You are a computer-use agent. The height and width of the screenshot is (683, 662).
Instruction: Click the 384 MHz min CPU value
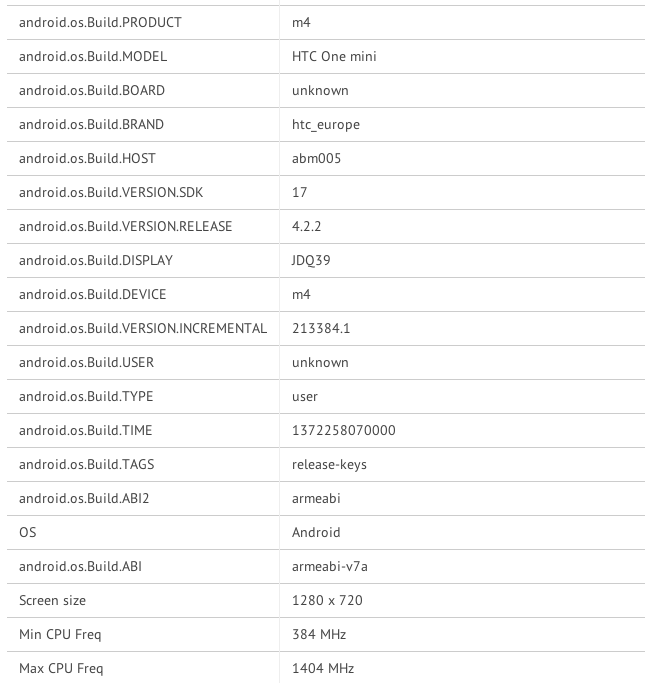[x=319, y=634]
